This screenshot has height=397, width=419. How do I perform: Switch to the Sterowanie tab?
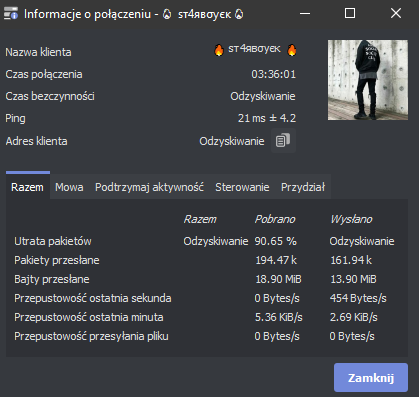pyautogui.click(x=242, y=187)
